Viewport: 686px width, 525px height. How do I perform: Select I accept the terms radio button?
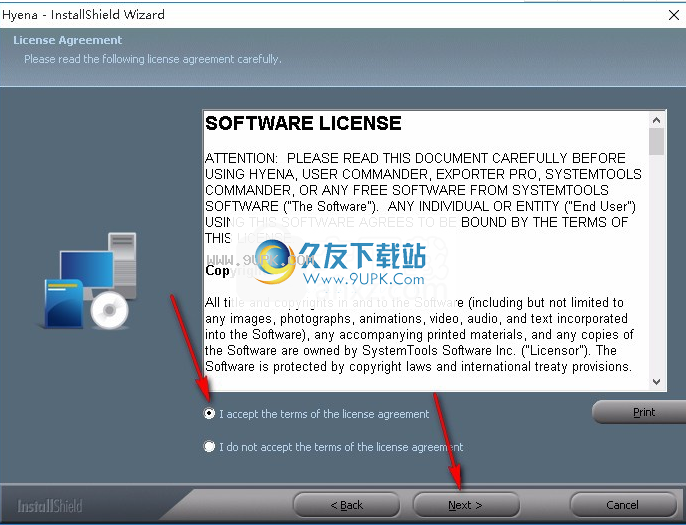210,413
